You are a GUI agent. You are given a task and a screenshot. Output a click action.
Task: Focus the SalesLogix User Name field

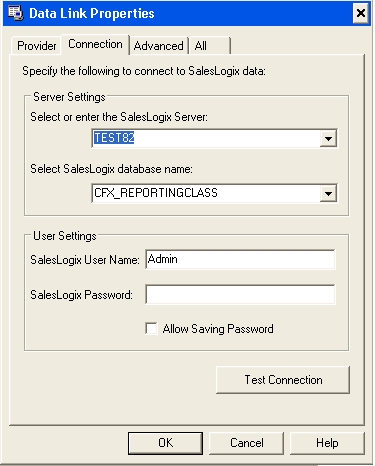click(x=240, y=259)
